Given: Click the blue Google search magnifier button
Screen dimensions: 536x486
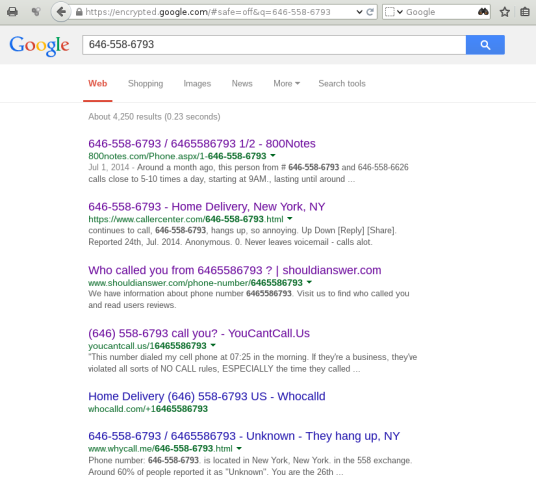Looking at the screenshot, I should click(x=485, y=44).
